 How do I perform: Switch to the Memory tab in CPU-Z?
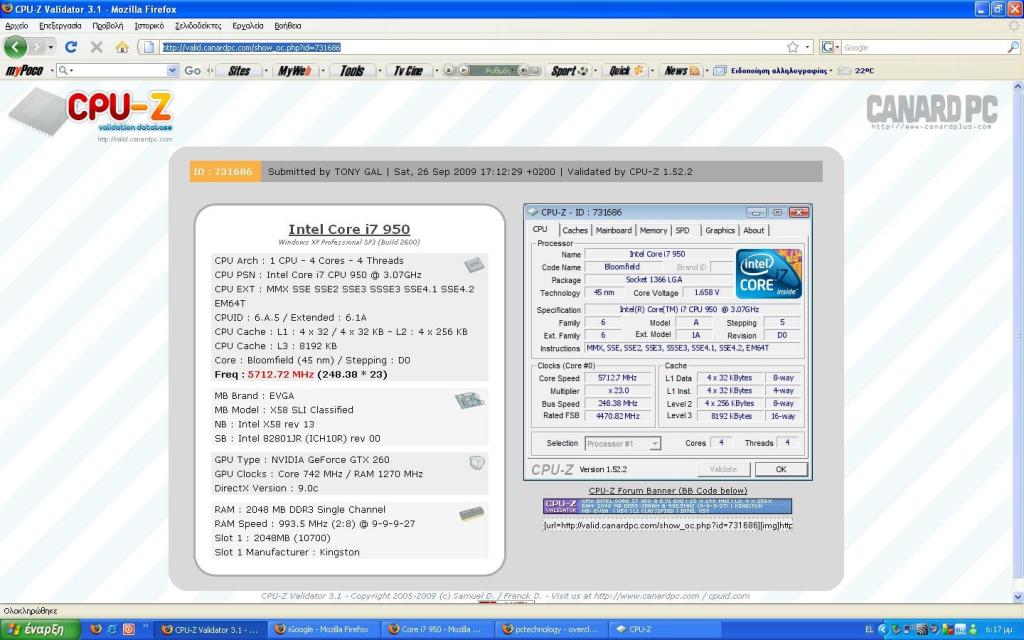click(653, 231)
